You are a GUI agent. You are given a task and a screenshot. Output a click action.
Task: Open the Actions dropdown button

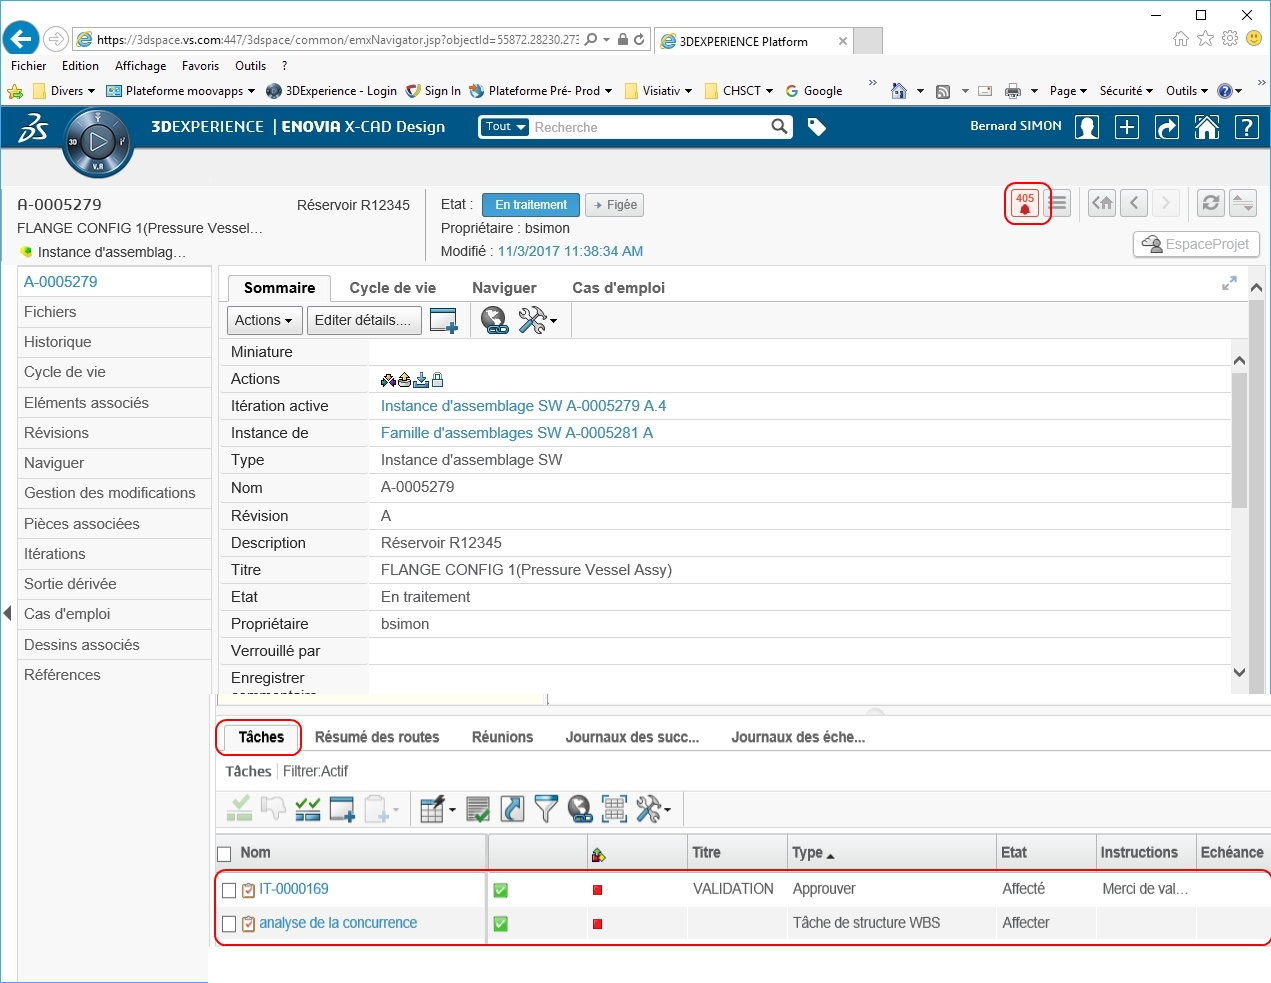coord(264,320)
